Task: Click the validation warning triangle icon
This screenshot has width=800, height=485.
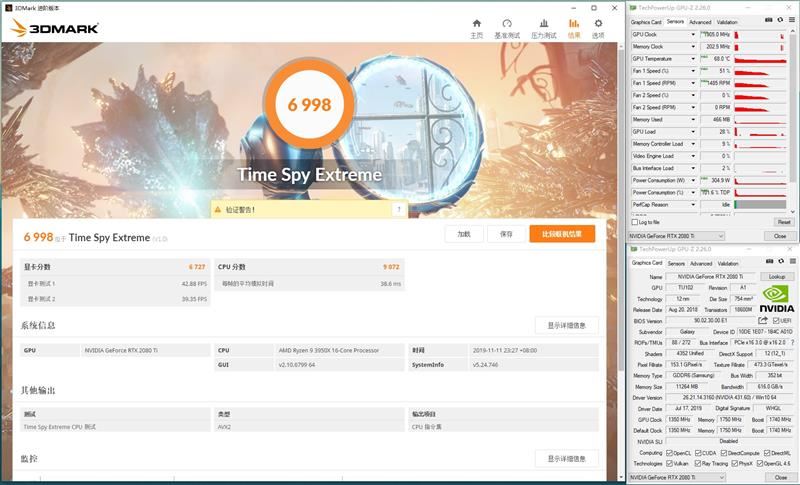Action: [218, 210]
